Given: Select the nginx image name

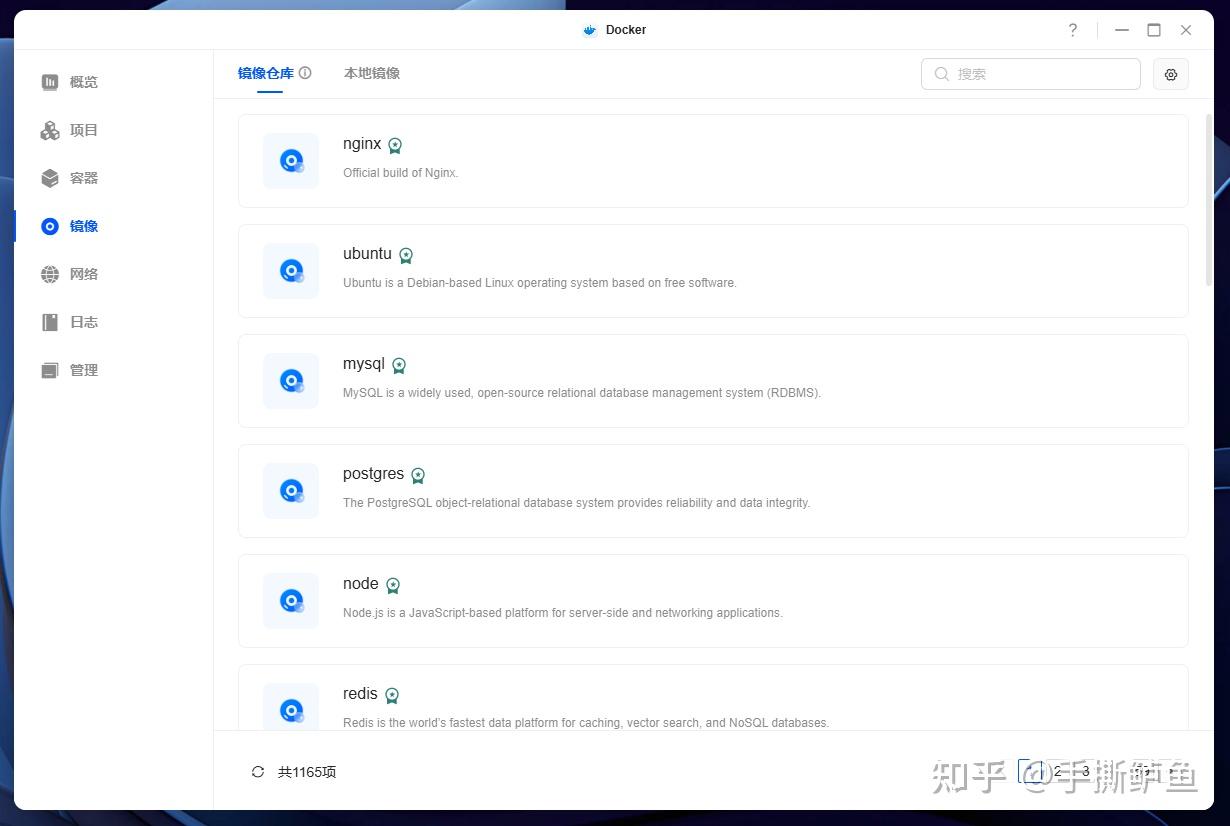Looking at the screenshot, I should 362,144.
